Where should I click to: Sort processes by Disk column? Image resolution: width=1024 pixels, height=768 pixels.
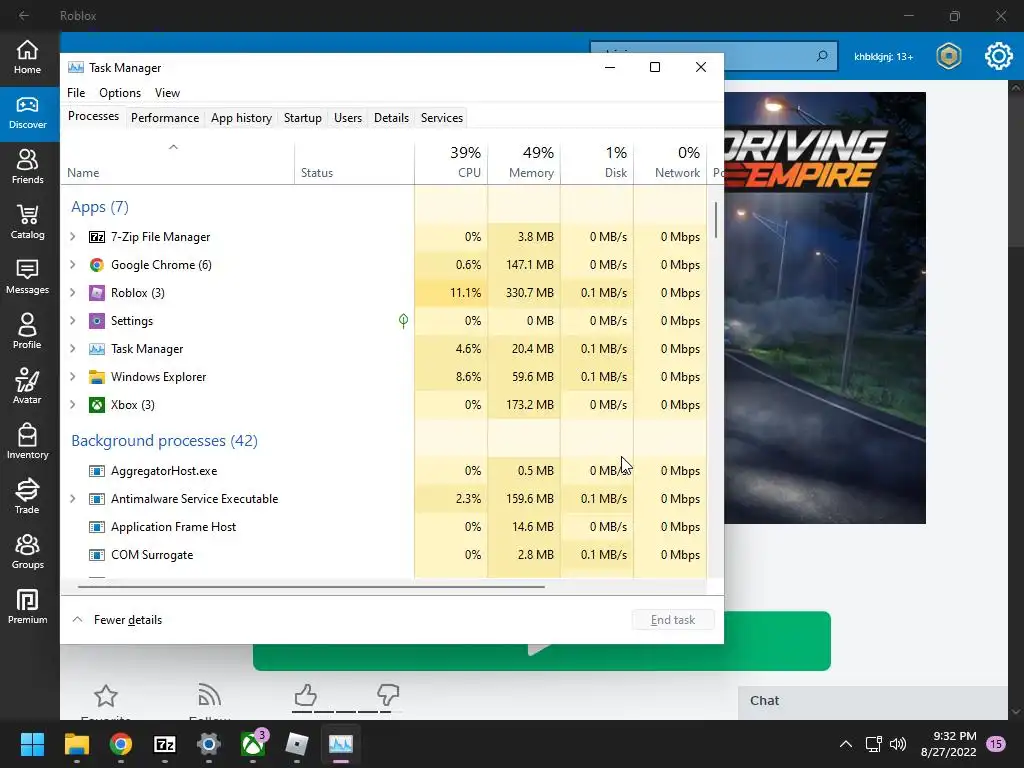597,162
